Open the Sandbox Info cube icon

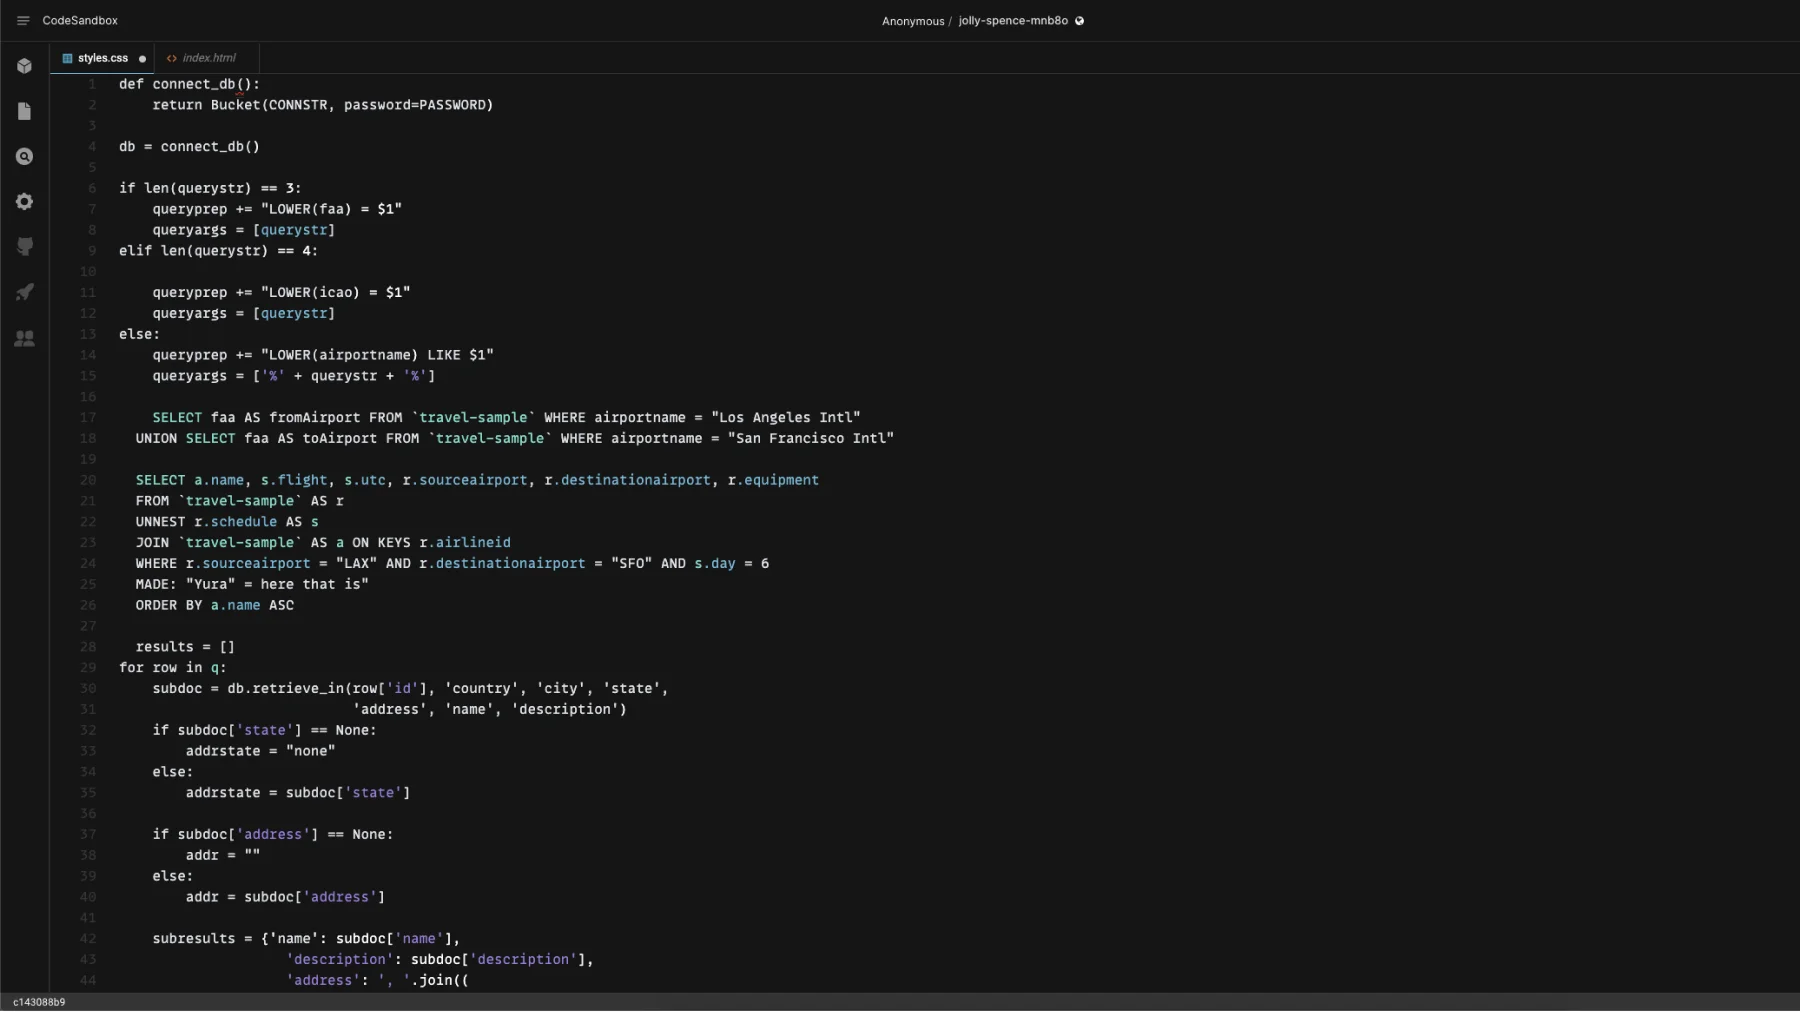pyautogui.click(x=25, y=66)
